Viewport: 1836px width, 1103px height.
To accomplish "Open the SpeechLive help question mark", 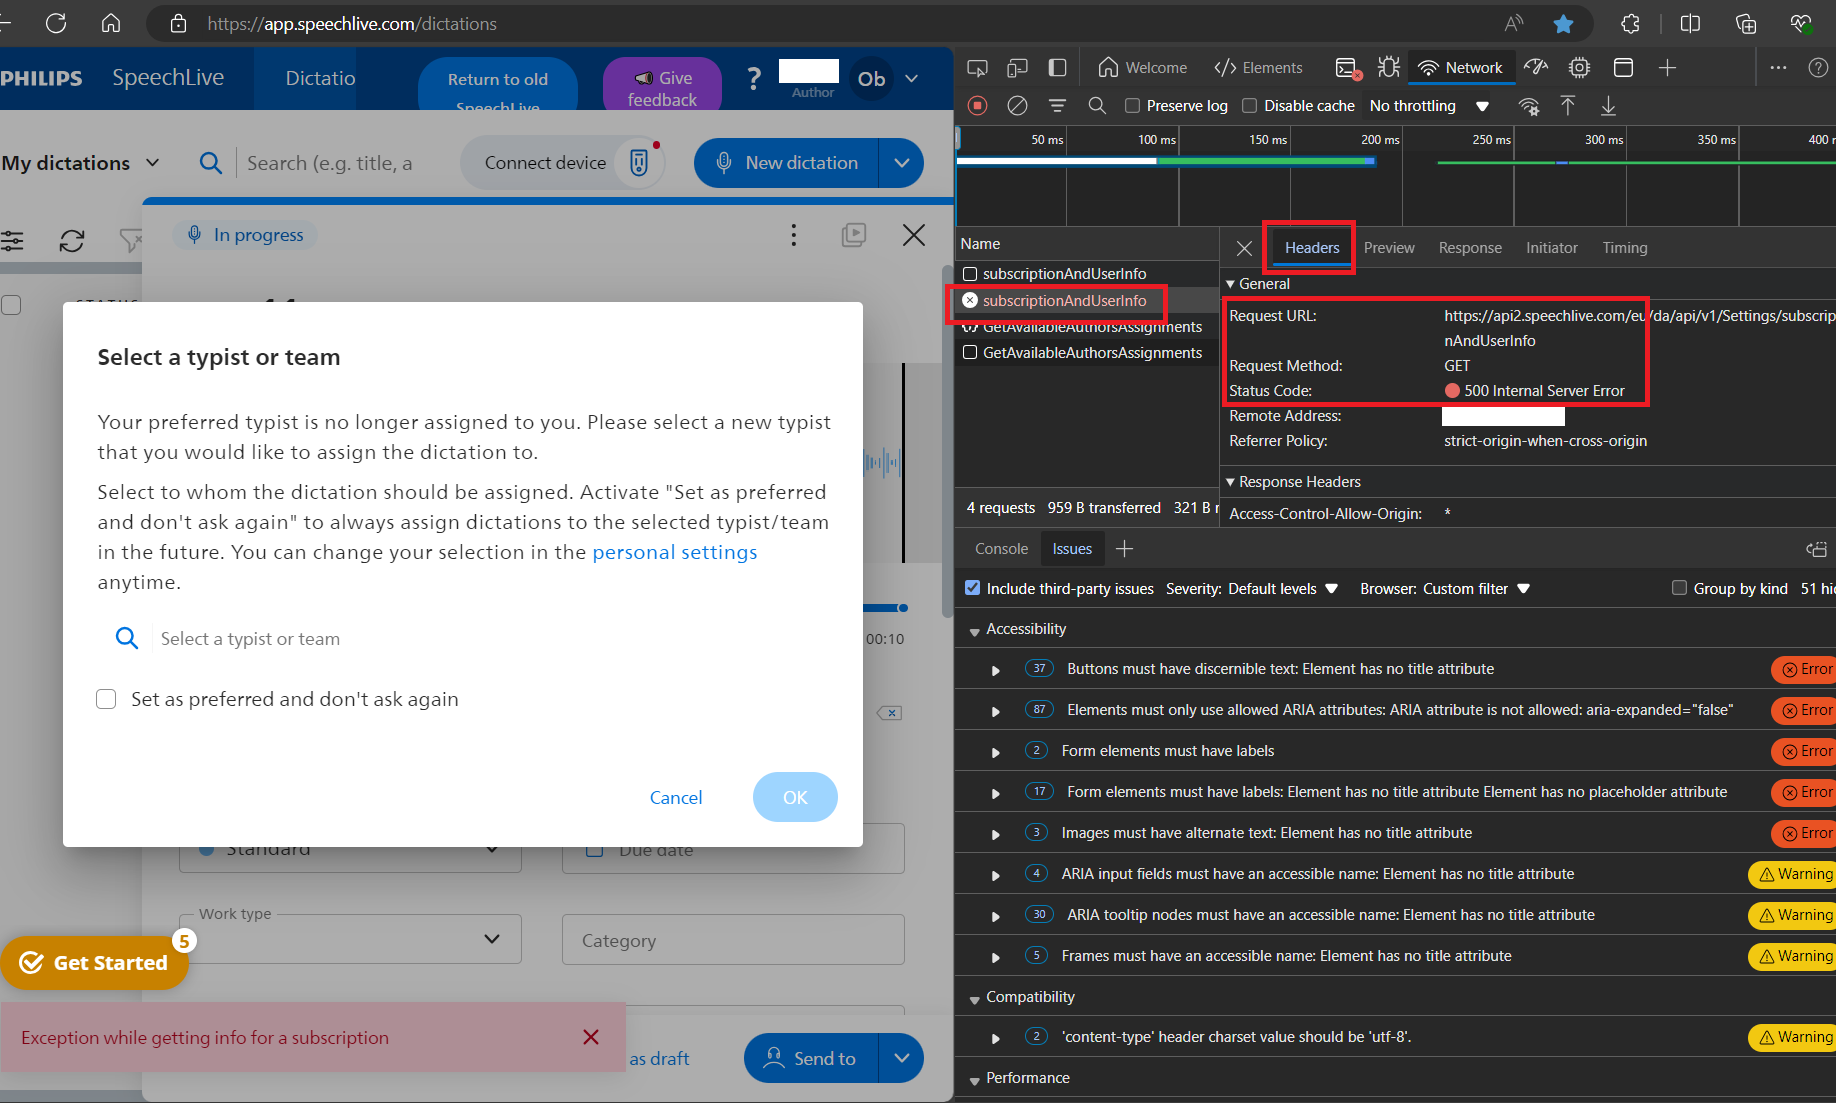I will click(754, 79).
